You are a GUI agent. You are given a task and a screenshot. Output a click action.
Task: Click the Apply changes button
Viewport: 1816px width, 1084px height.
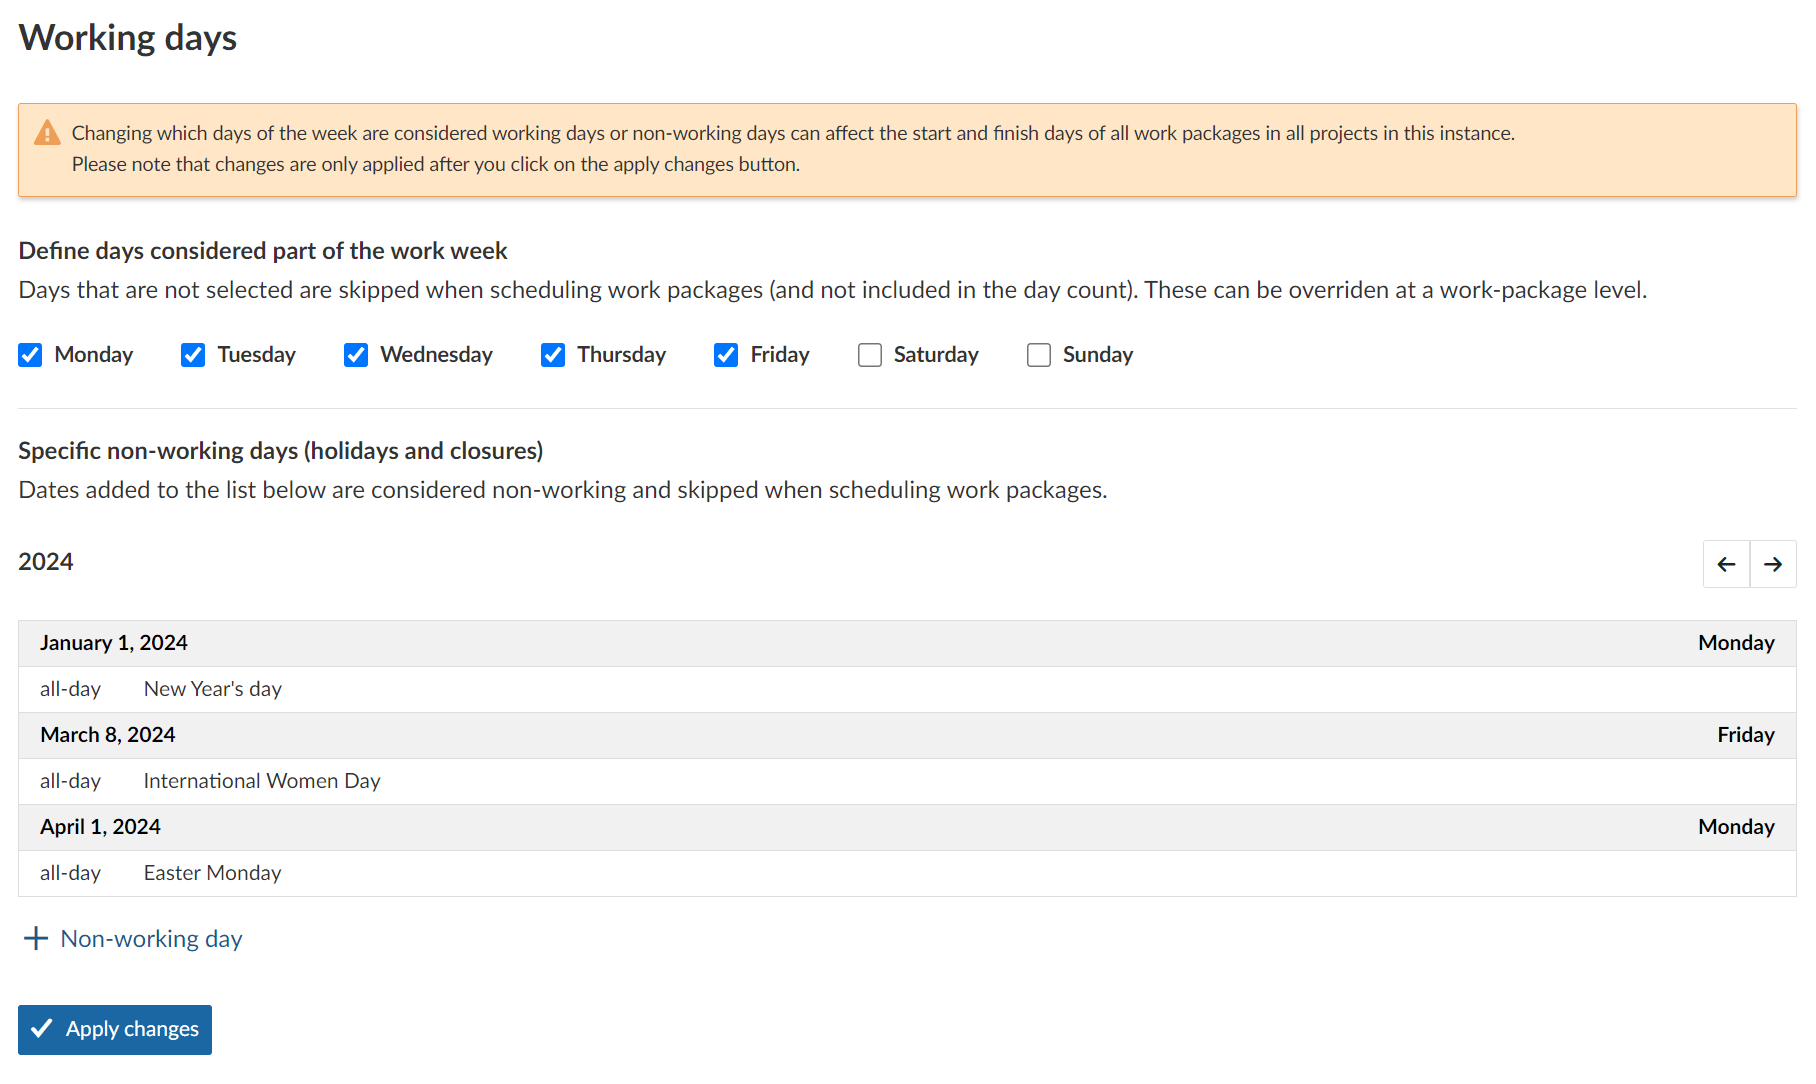coord(114,1029)
